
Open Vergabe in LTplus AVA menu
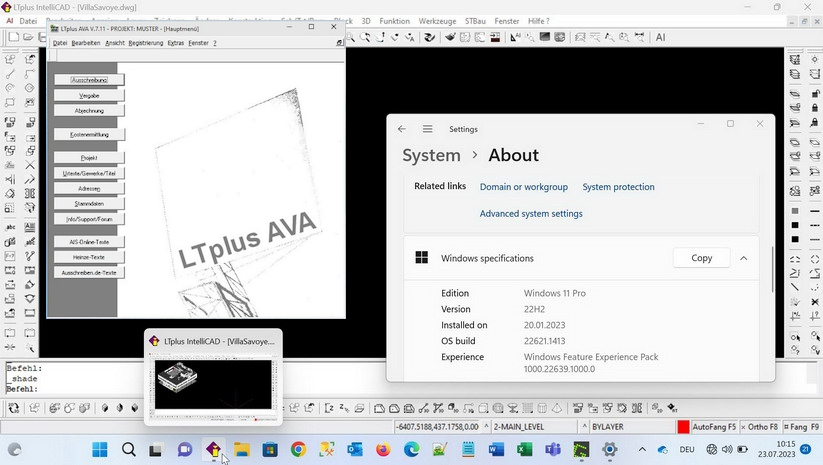(89, 96)
